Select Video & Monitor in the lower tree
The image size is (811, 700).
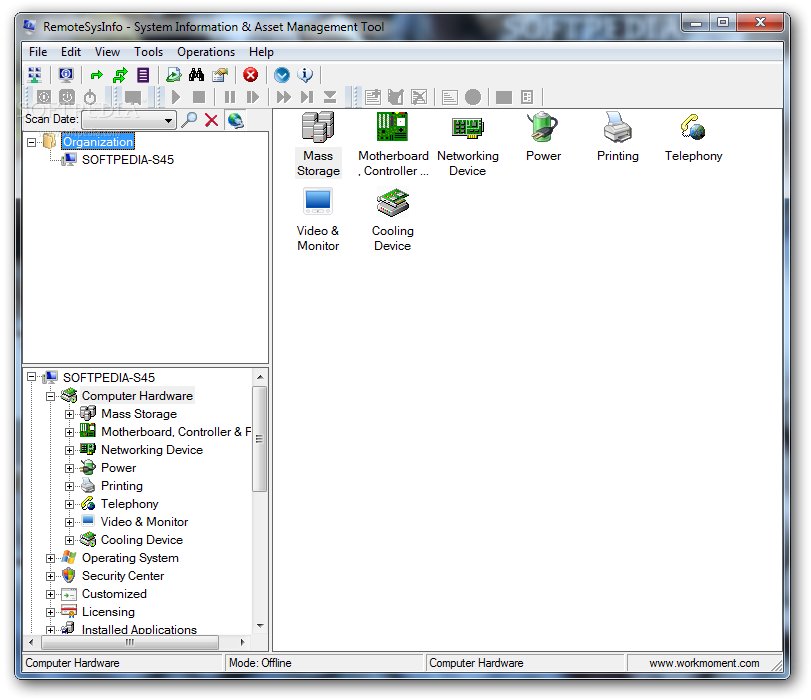point(144,522)
